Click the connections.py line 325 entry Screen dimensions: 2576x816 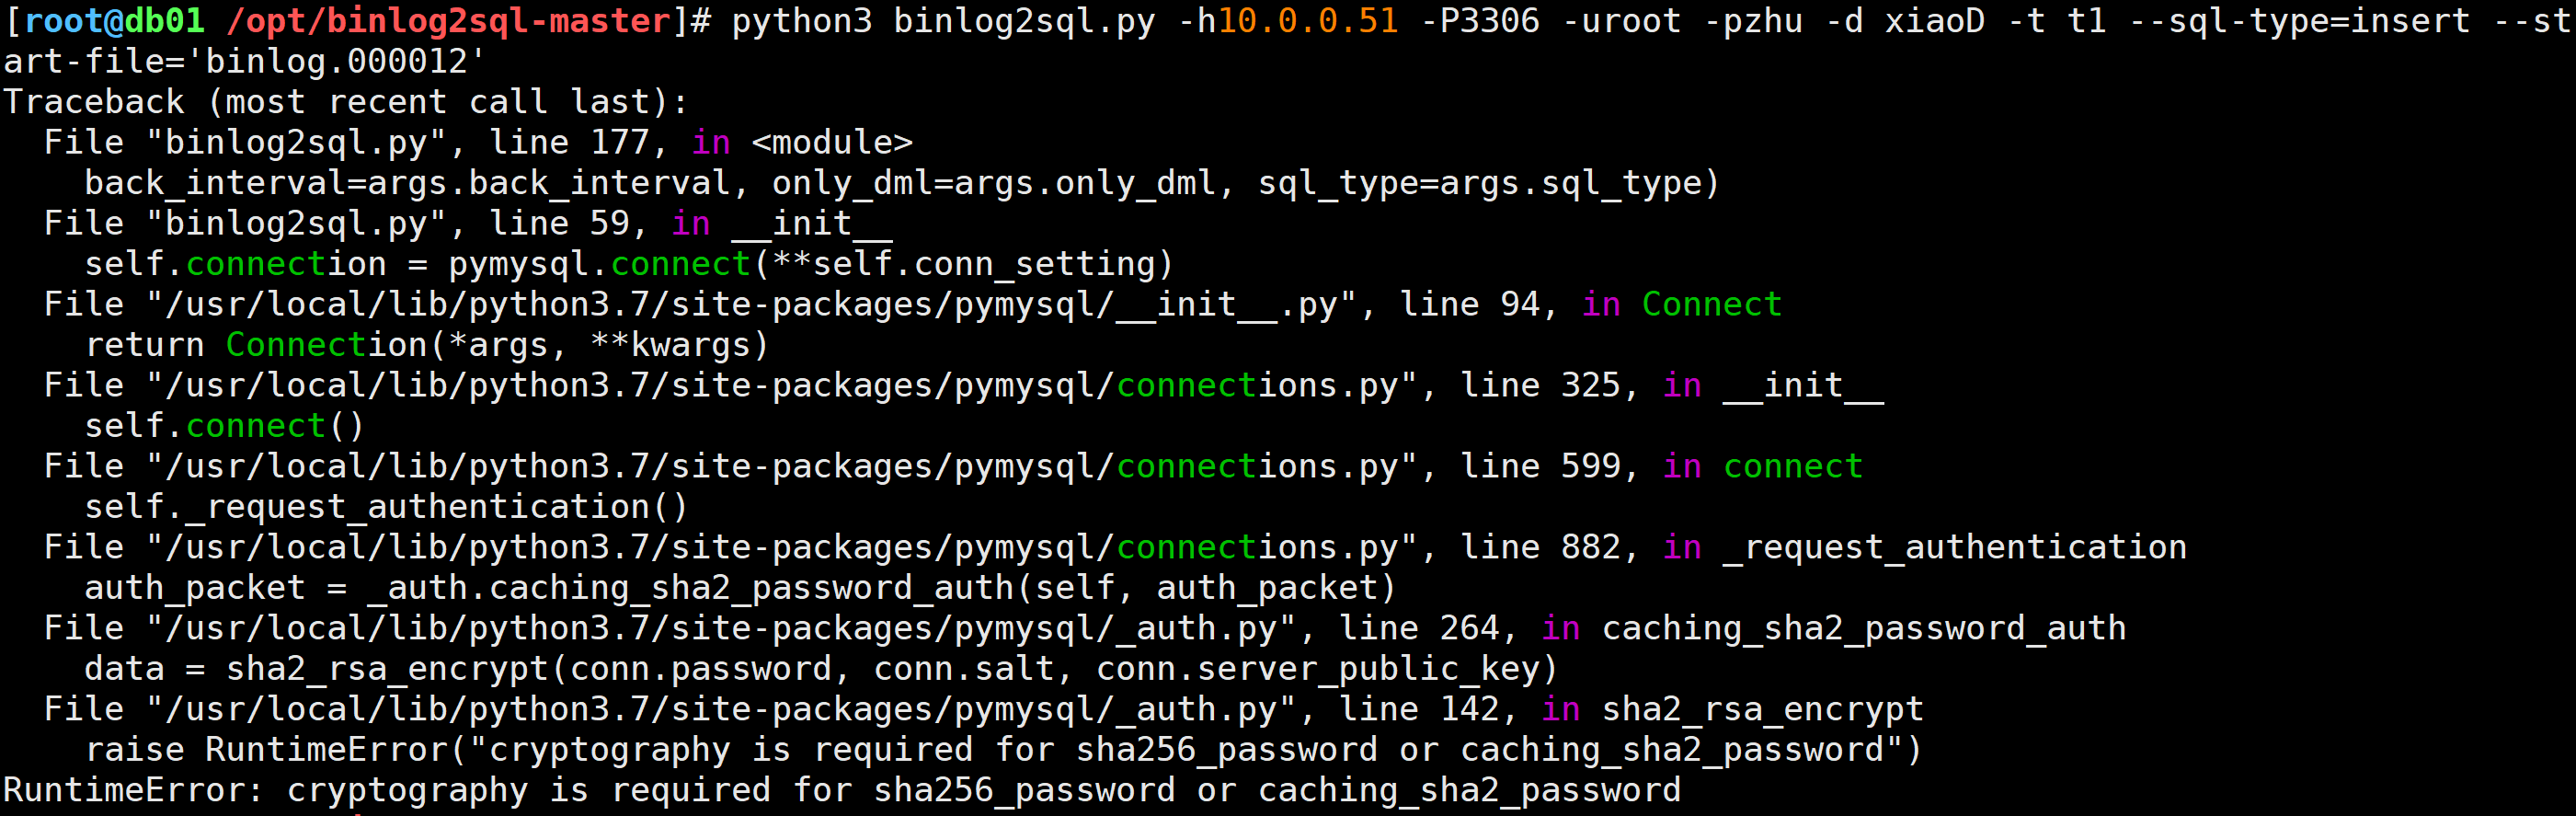tap(964, 386)
